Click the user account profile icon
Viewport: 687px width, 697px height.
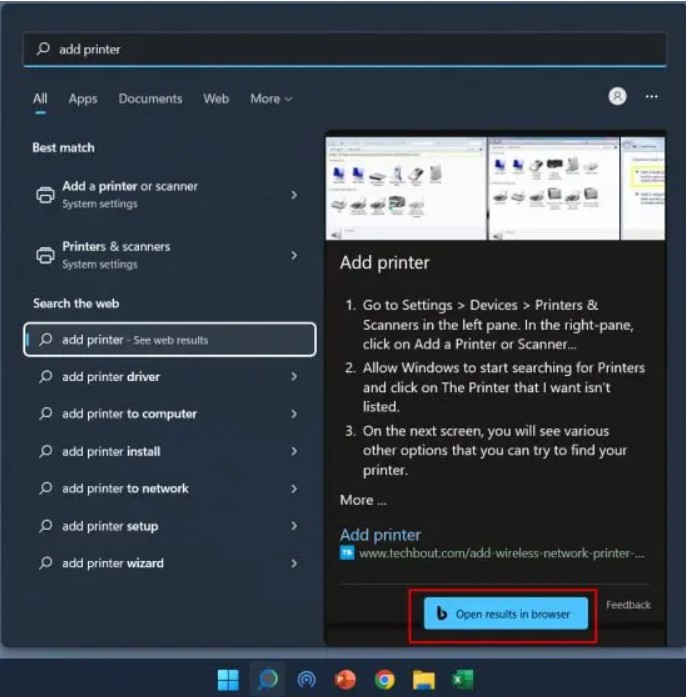[617, 97]
